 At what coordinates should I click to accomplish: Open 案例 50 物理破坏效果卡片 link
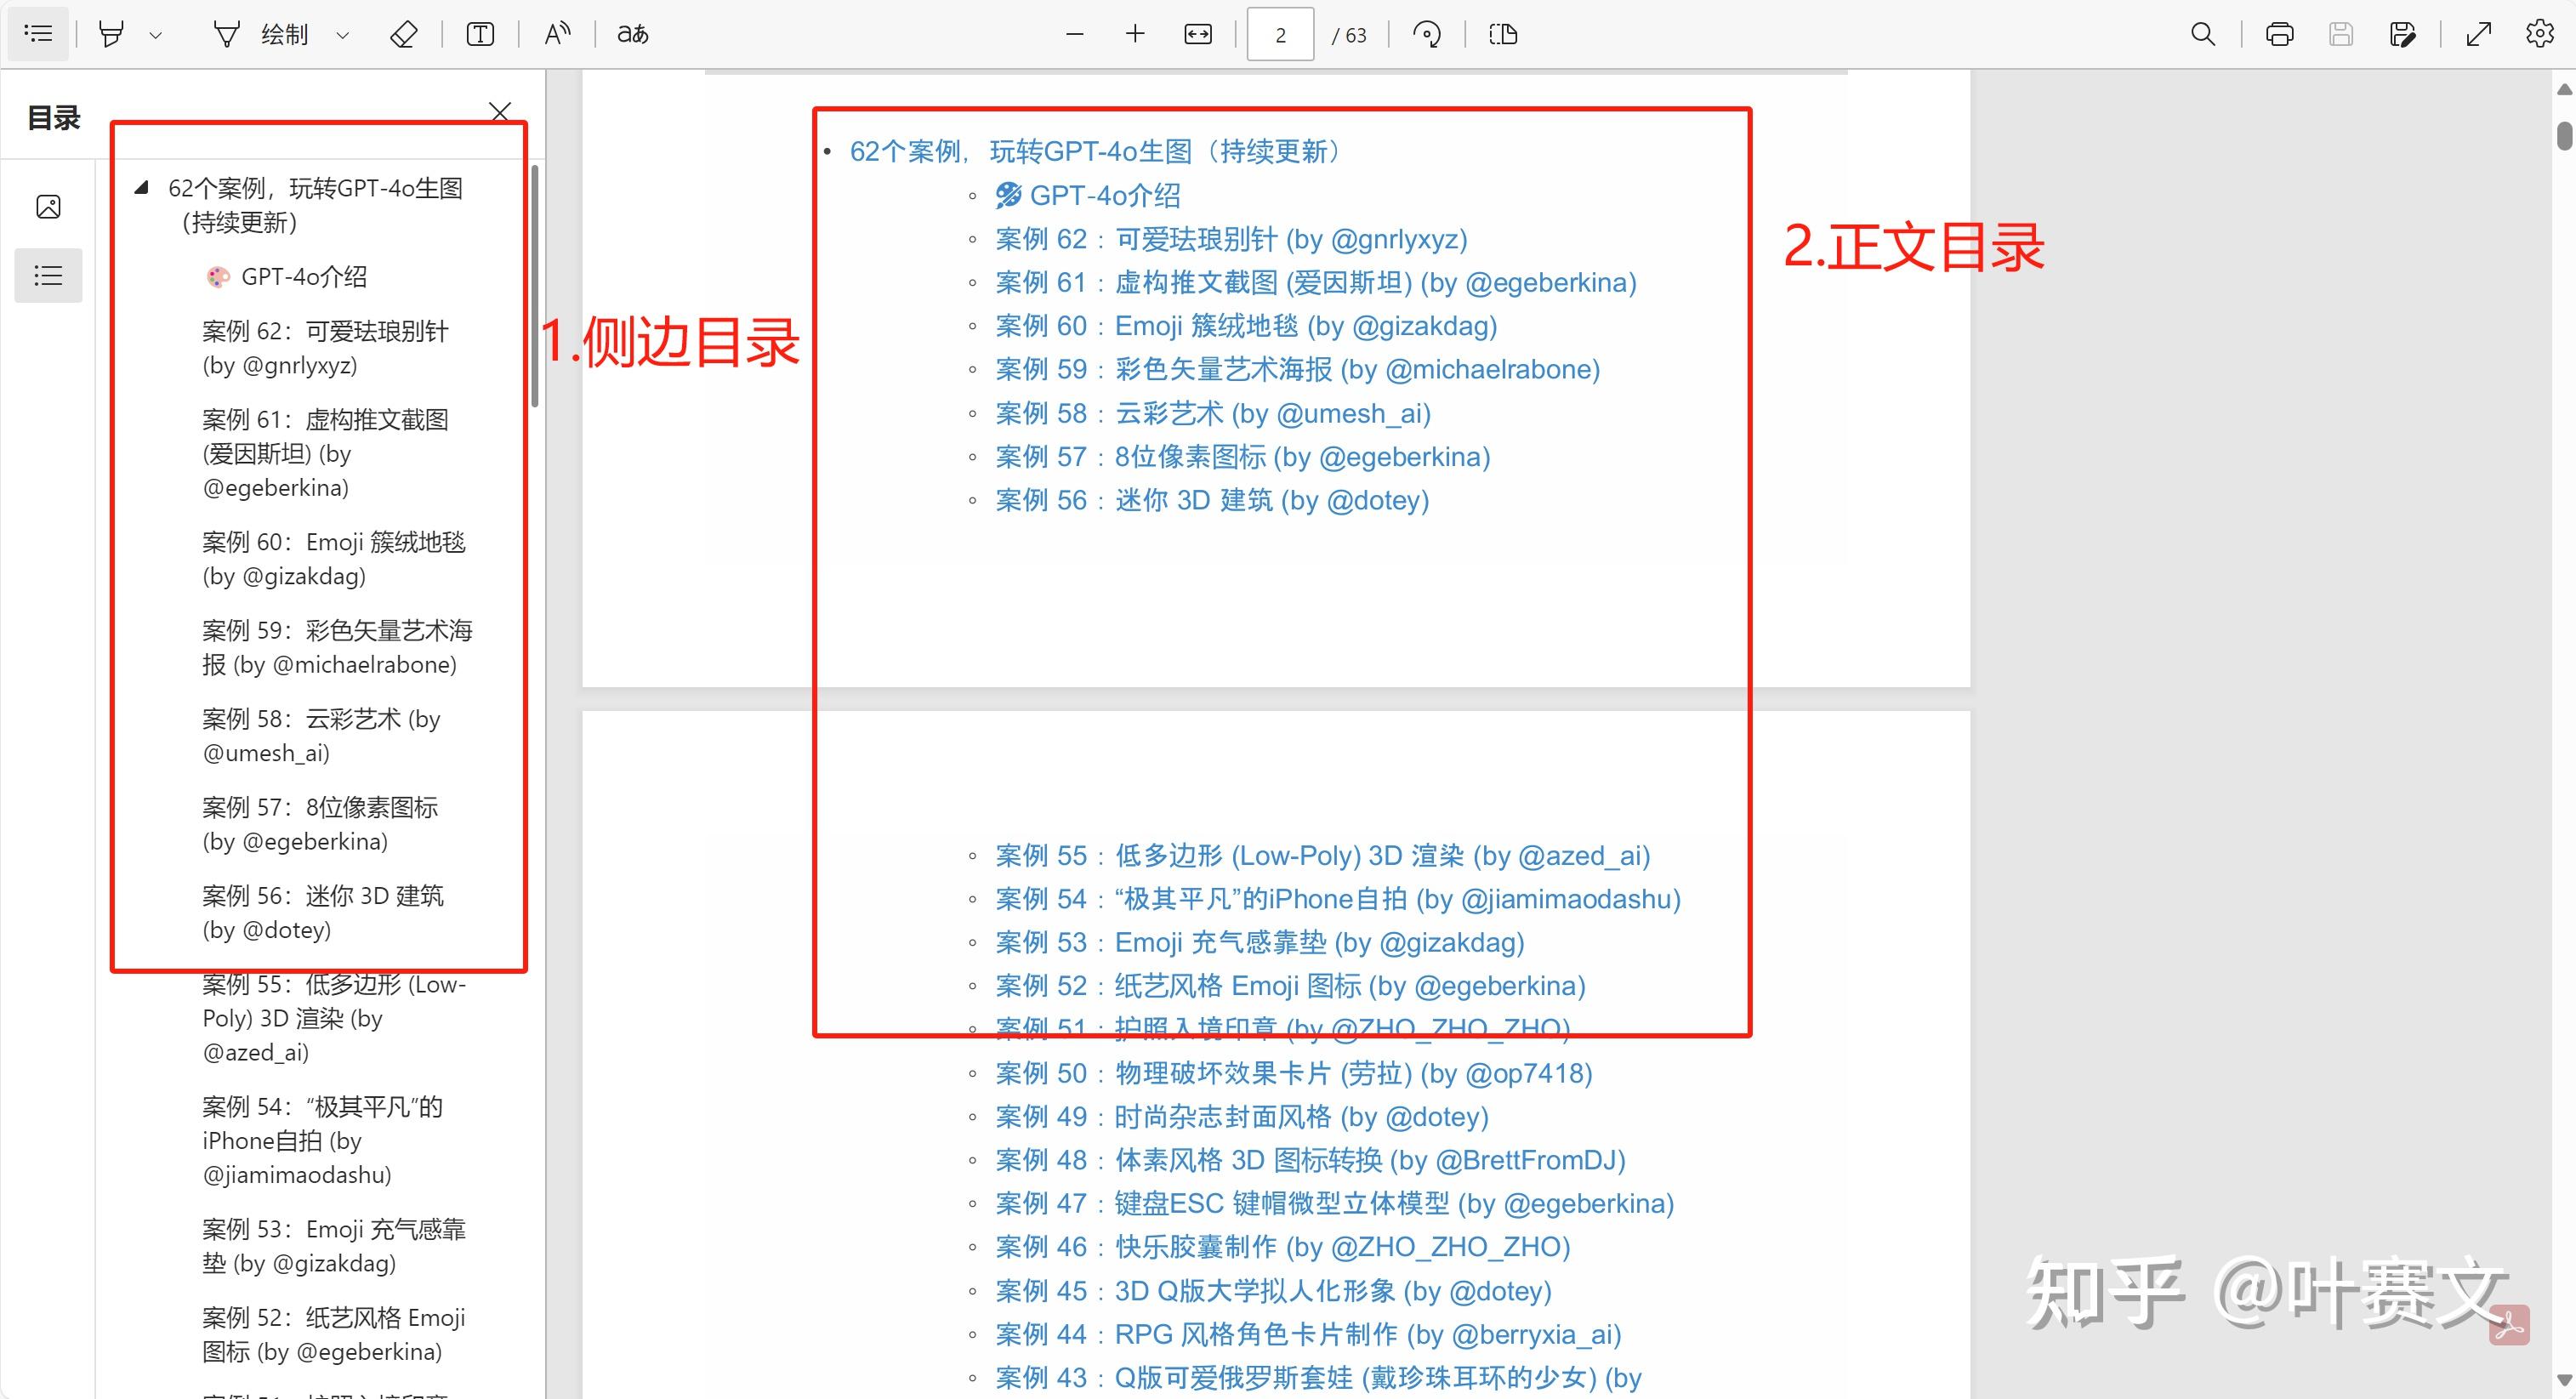(1290, 1073)
